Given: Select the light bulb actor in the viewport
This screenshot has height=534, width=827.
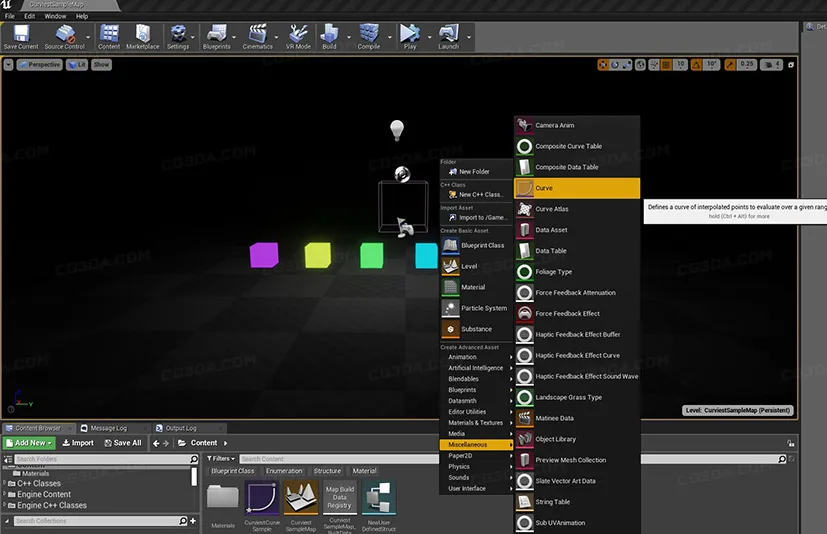Looking at the screenshot, I should click(x=397, y=130).
